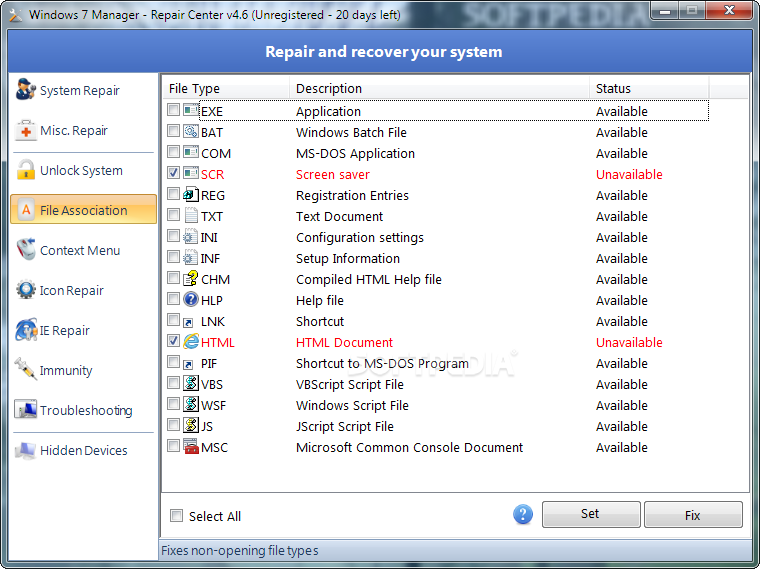This screenshot has width=760, height=569.
Task: Click the WSF file type label
Action: 214,406
